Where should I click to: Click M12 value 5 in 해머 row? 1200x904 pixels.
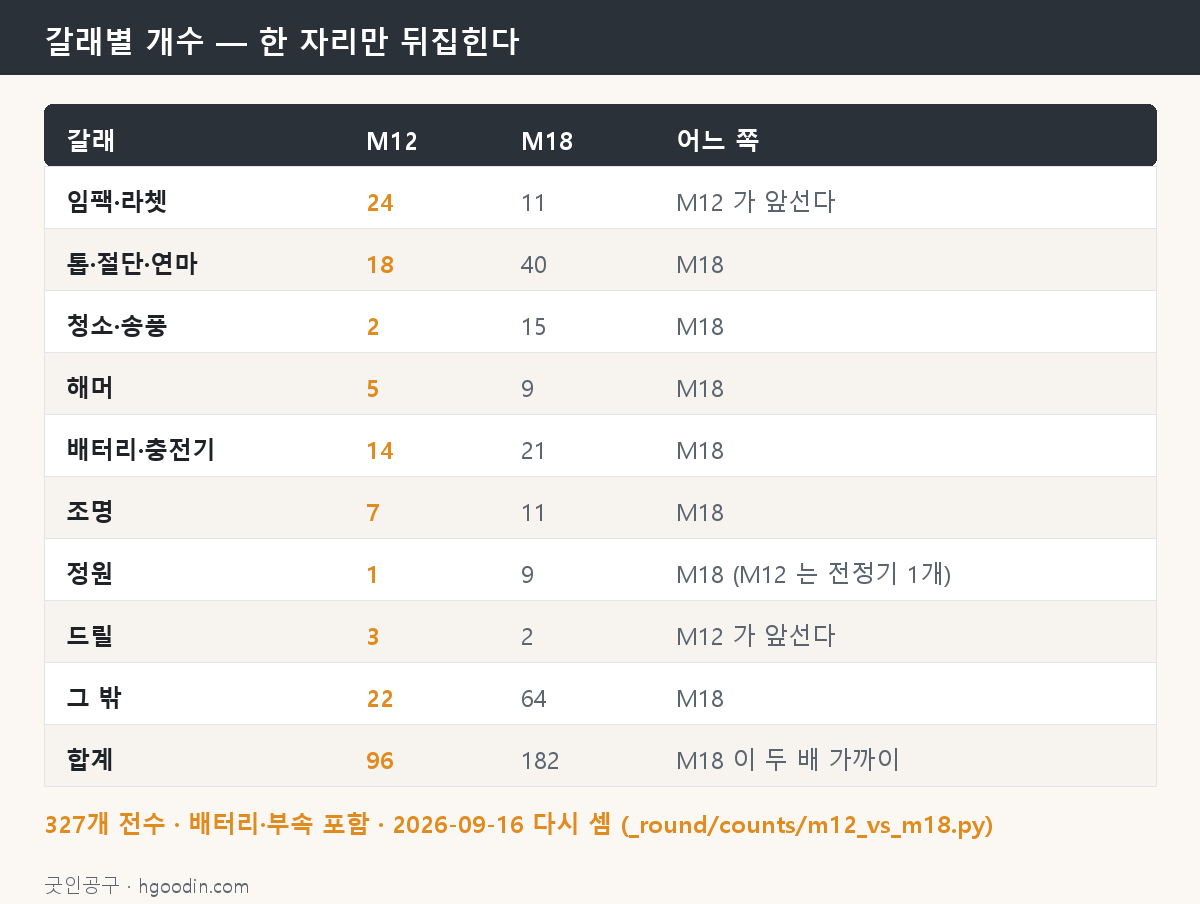tap(373, 389)
